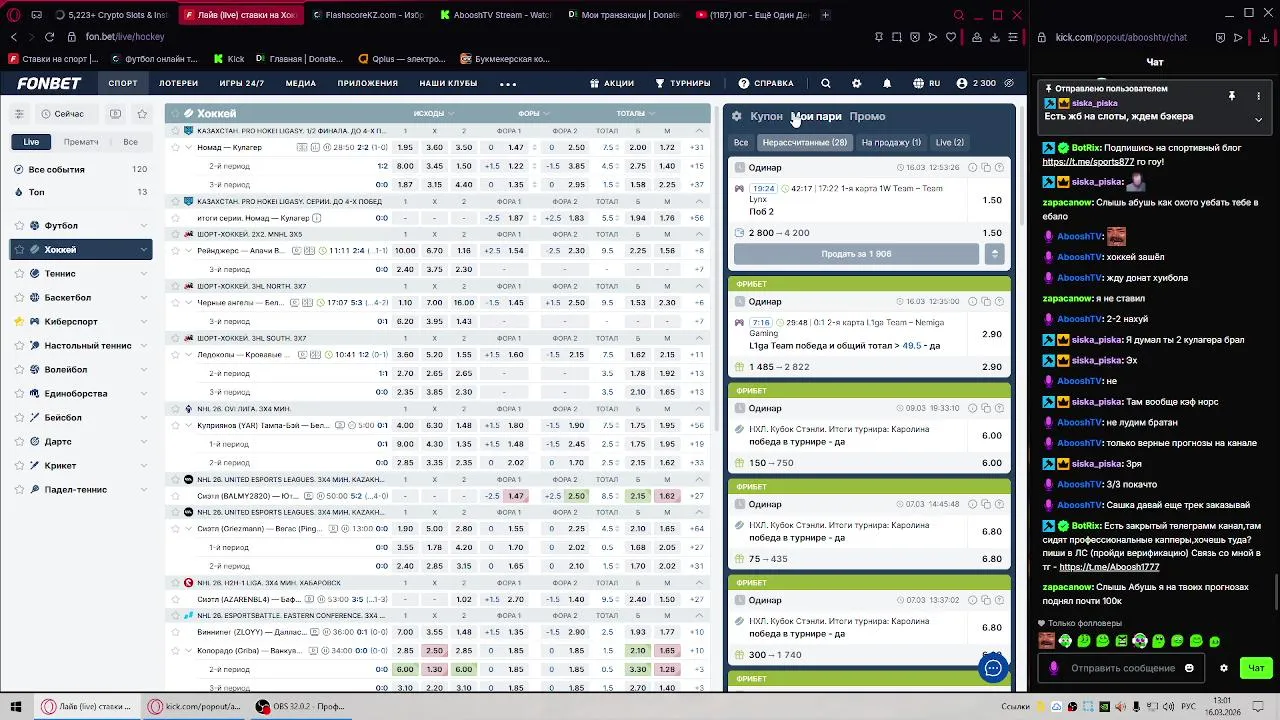This screenshot has width=1280, height=720.
Task: Click the Продать за 1 906 button
Action: click(856, 254)
